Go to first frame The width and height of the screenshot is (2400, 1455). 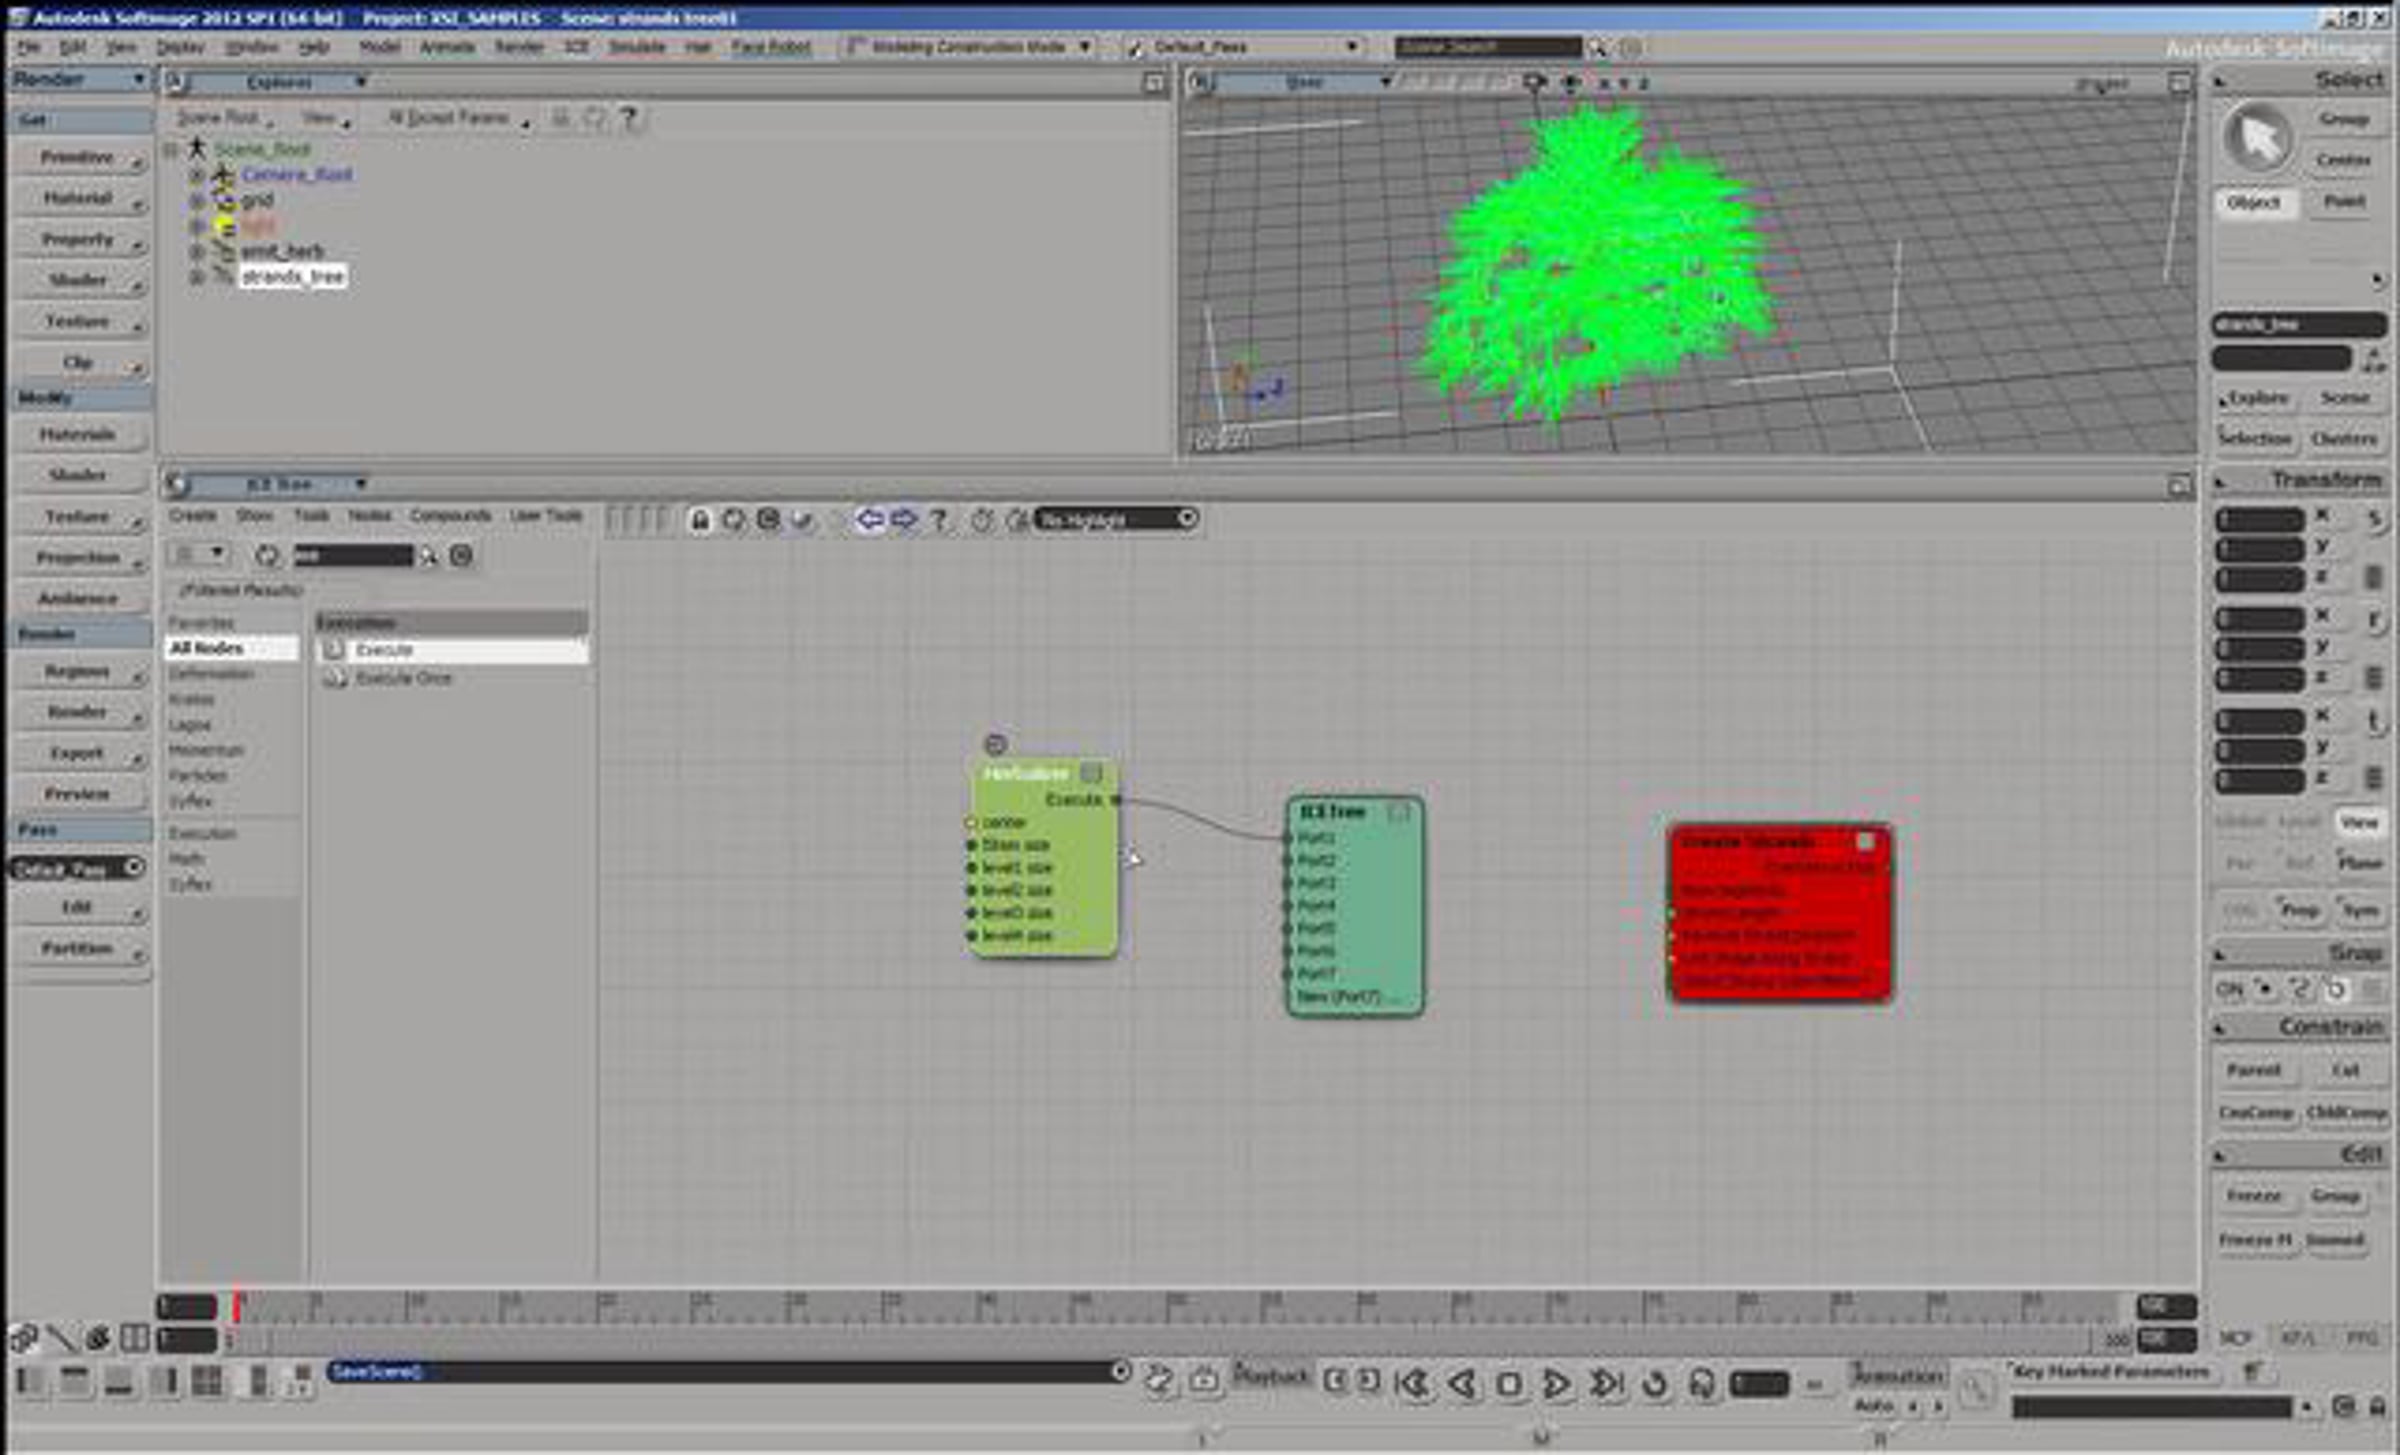[1413, 1383]
